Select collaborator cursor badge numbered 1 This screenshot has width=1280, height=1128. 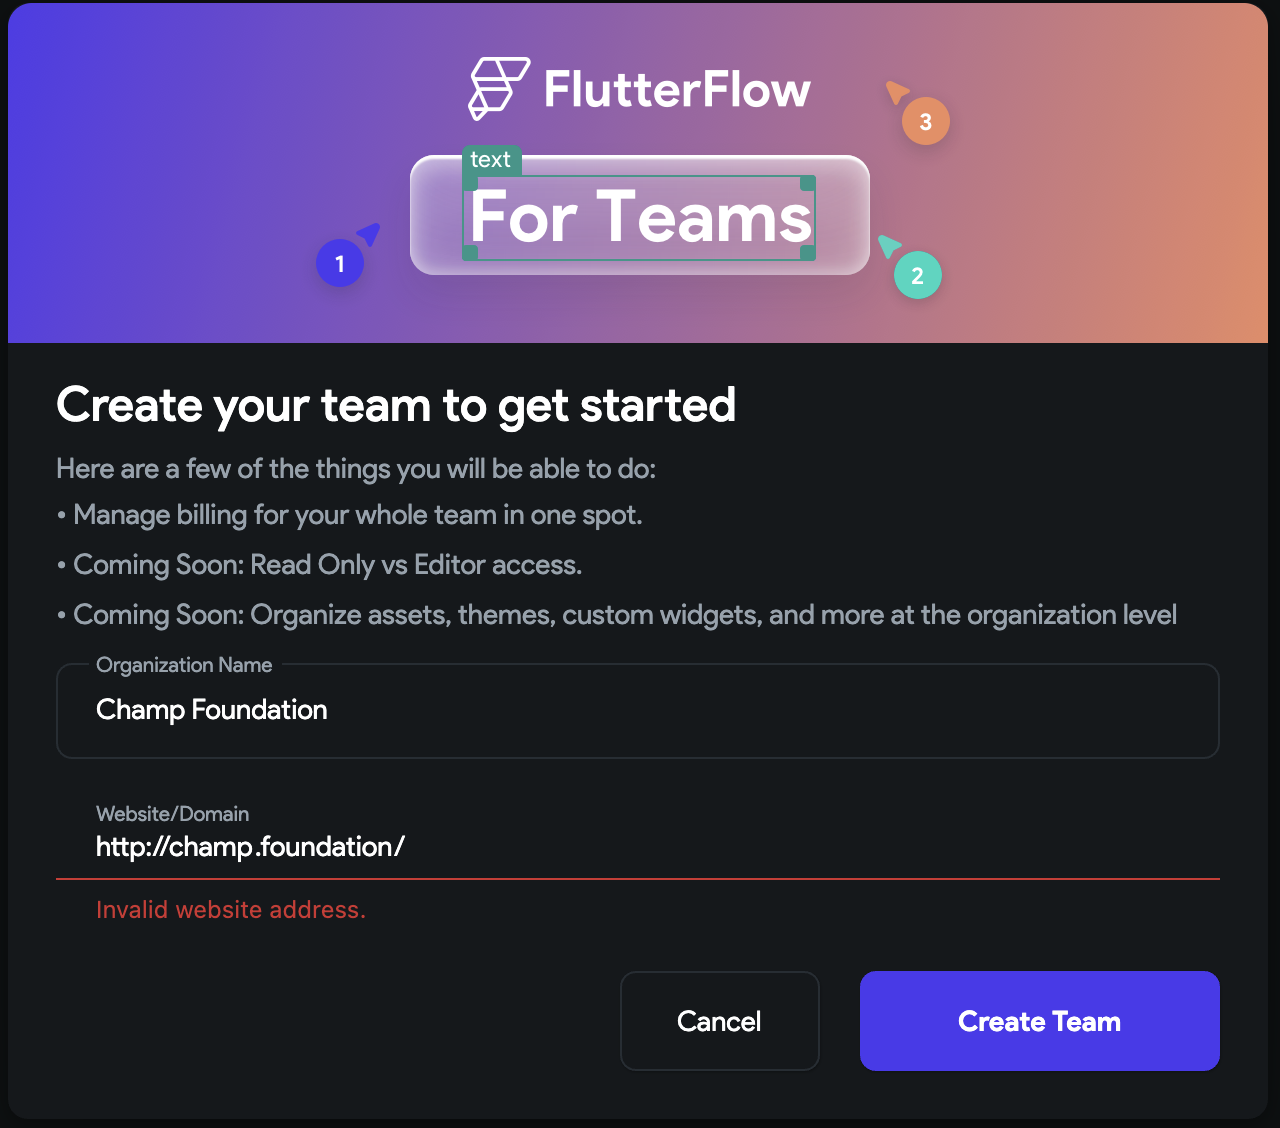(x=339, y=262)
